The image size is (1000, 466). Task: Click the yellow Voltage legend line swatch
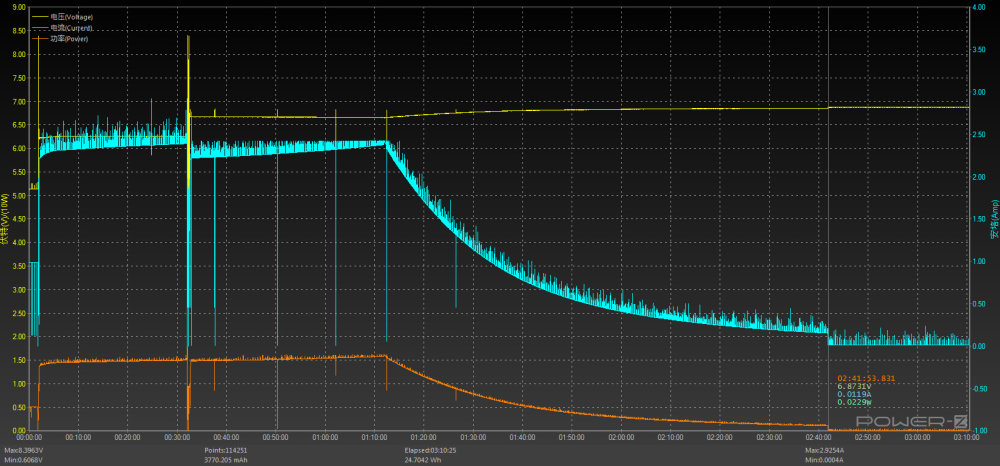40,18
